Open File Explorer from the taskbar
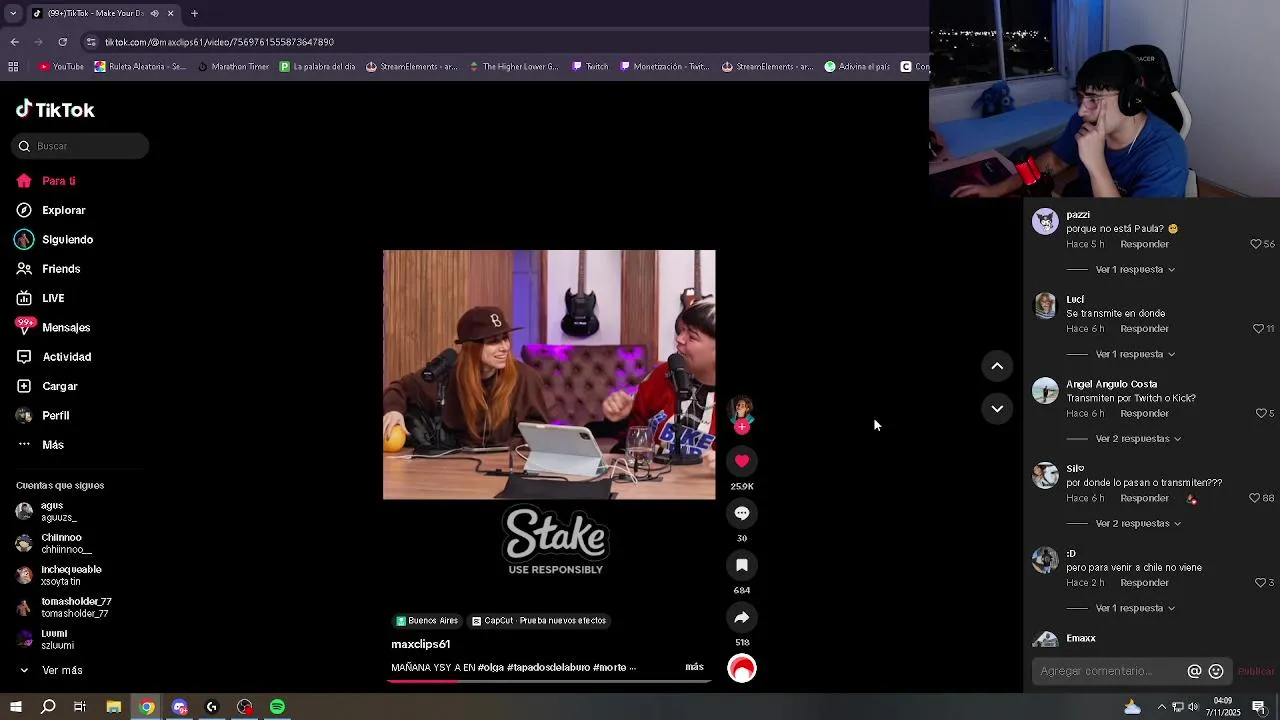Image resolution: width=1280 pixels, height=720 pixels. [114, 707]
